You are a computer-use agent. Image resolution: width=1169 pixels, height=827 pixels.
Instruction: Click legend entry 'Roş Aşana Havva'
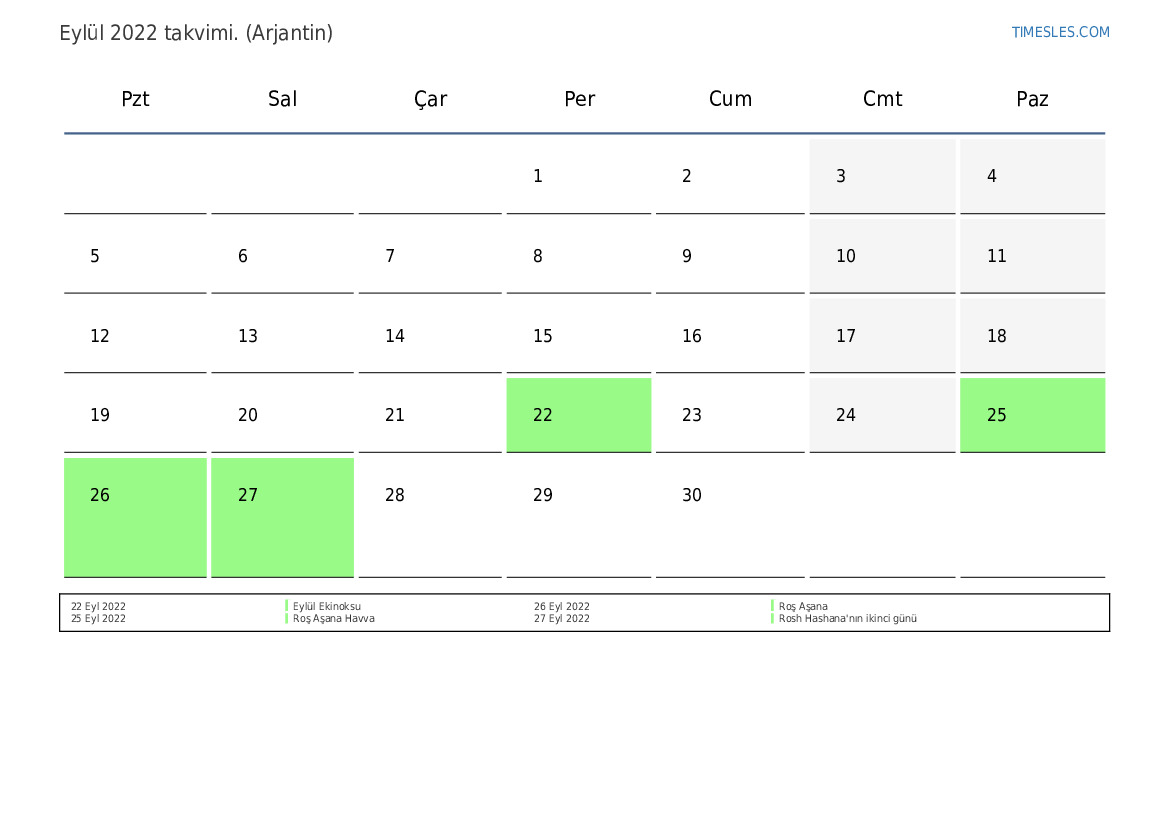(333, 618)
